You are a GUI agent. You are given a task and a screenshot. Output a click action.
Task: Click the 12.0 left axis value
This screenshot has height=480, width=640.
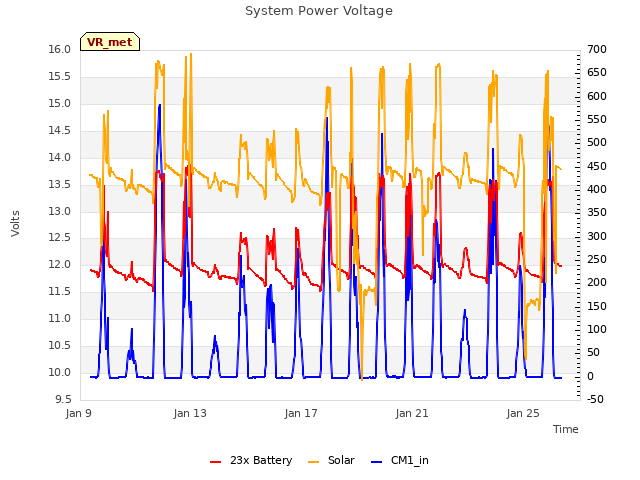[60, 264]
